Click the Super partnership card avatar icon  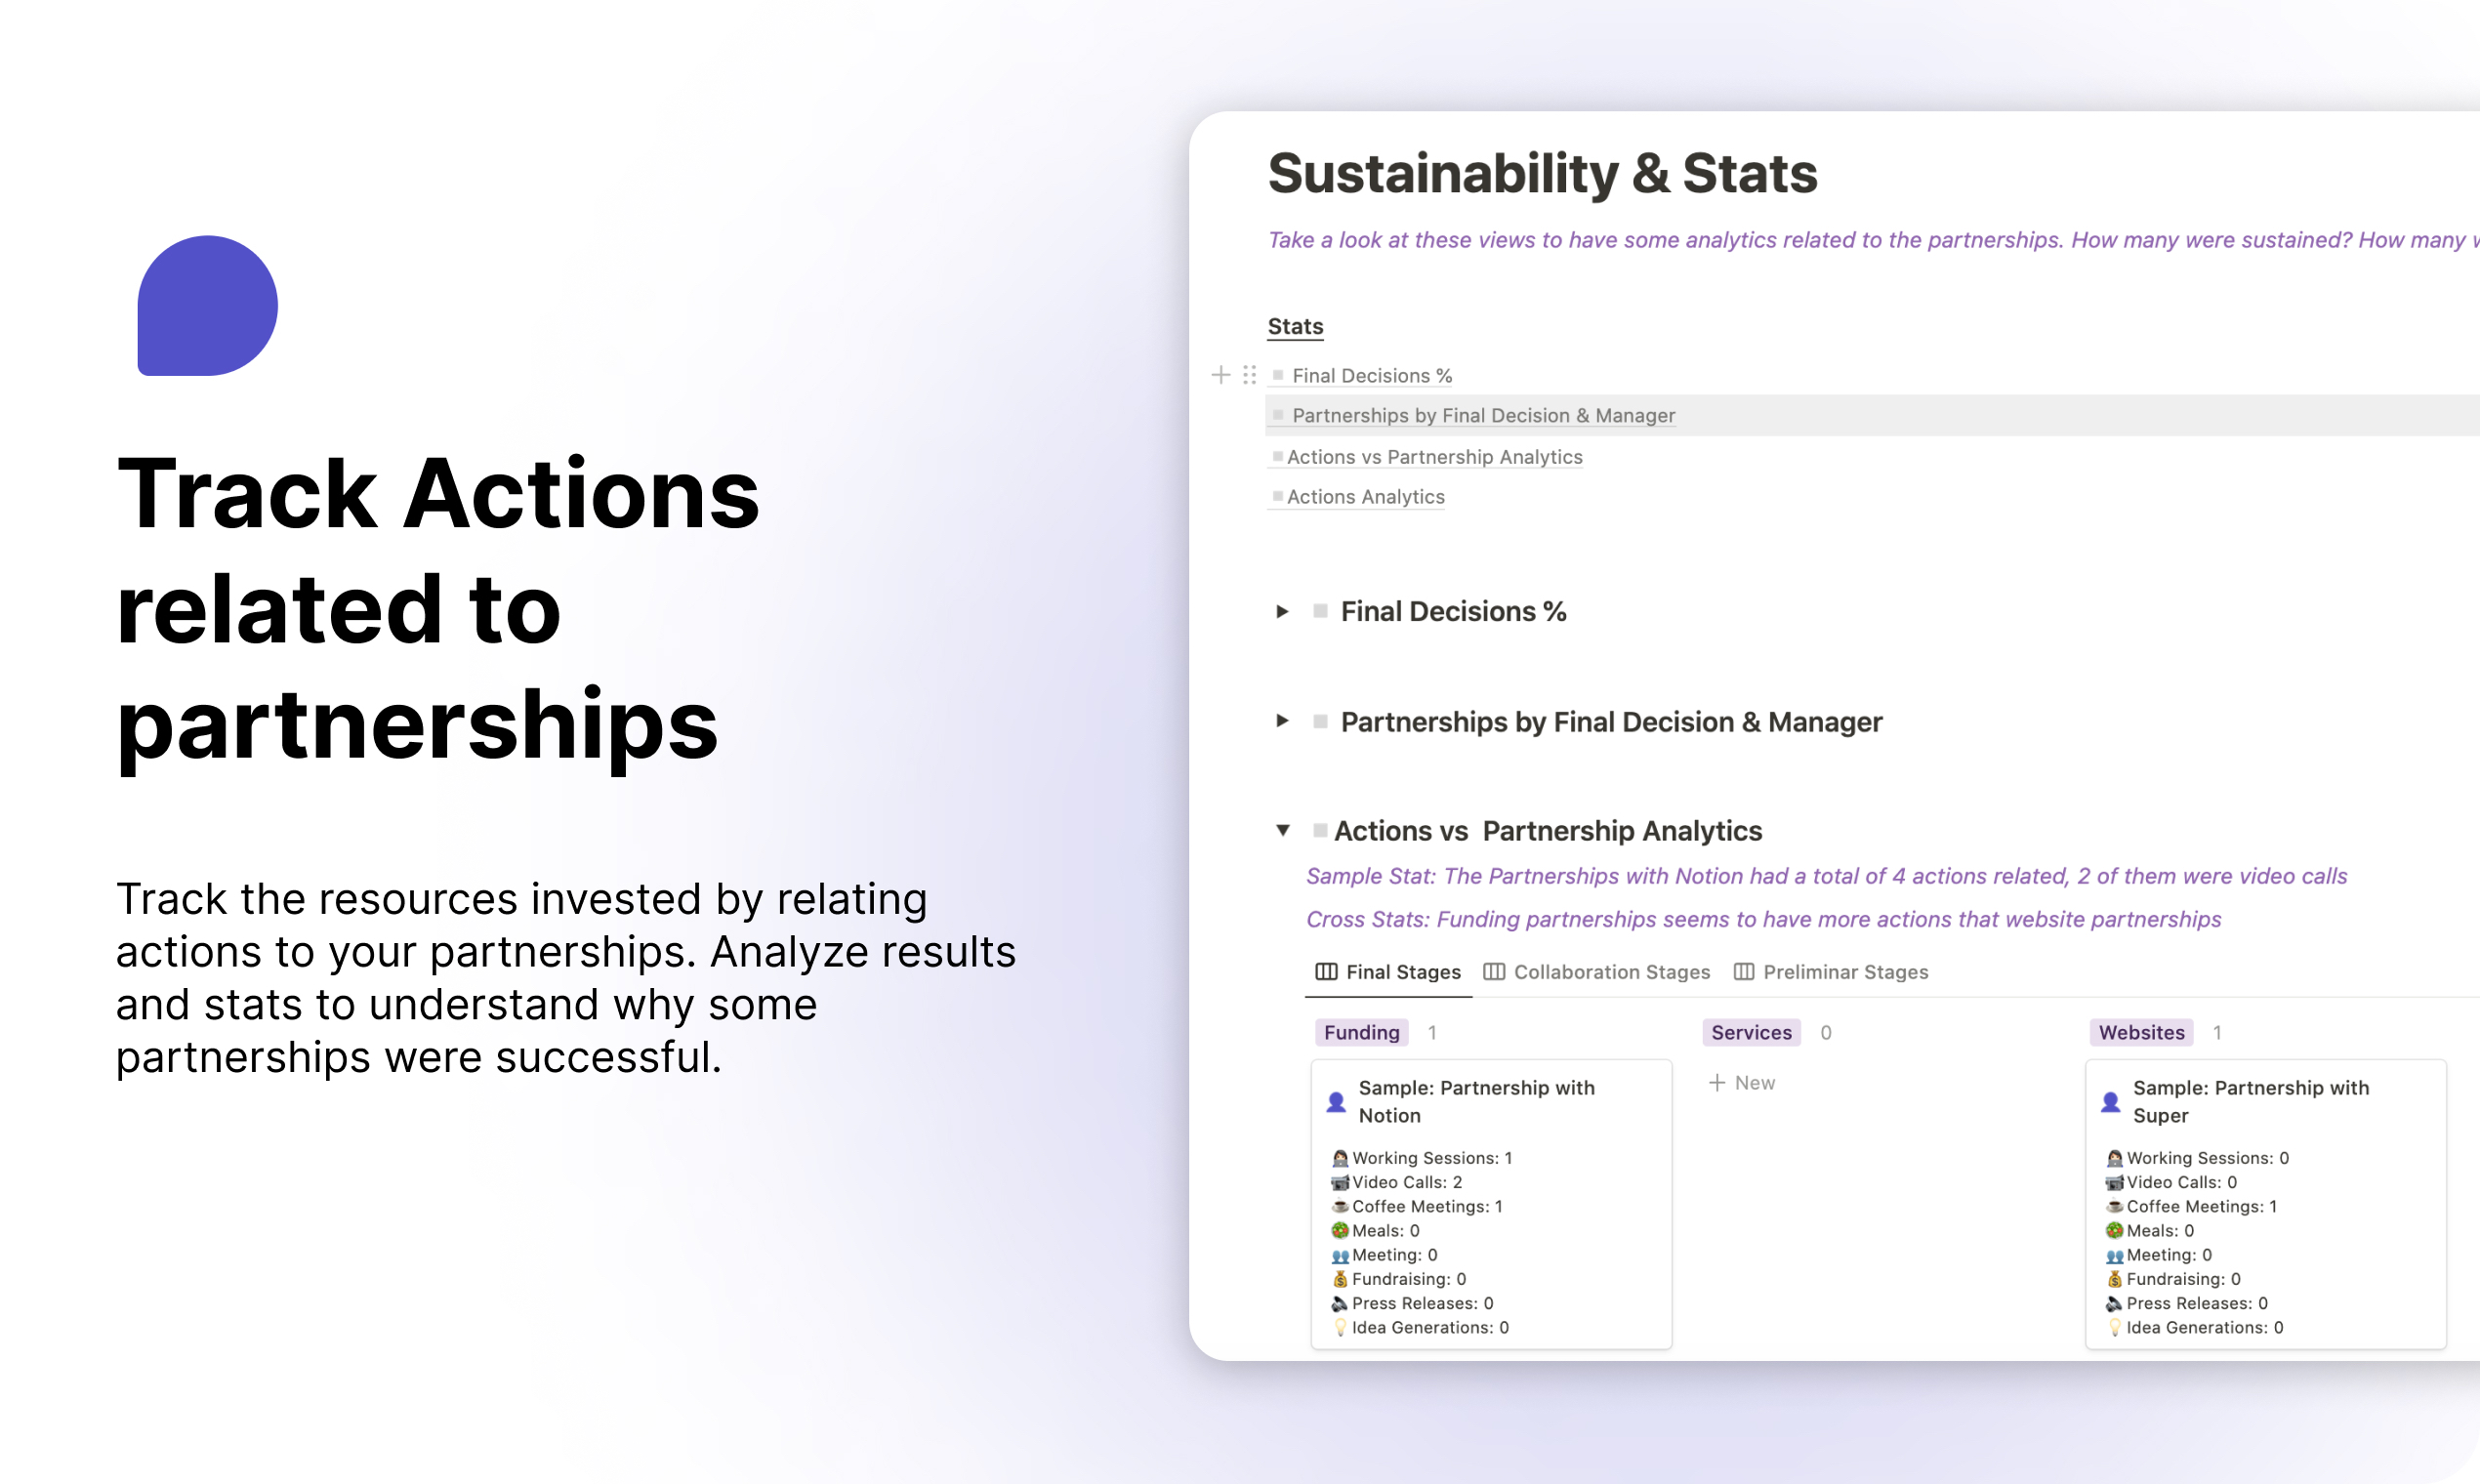click(x=2111, y=1102)
